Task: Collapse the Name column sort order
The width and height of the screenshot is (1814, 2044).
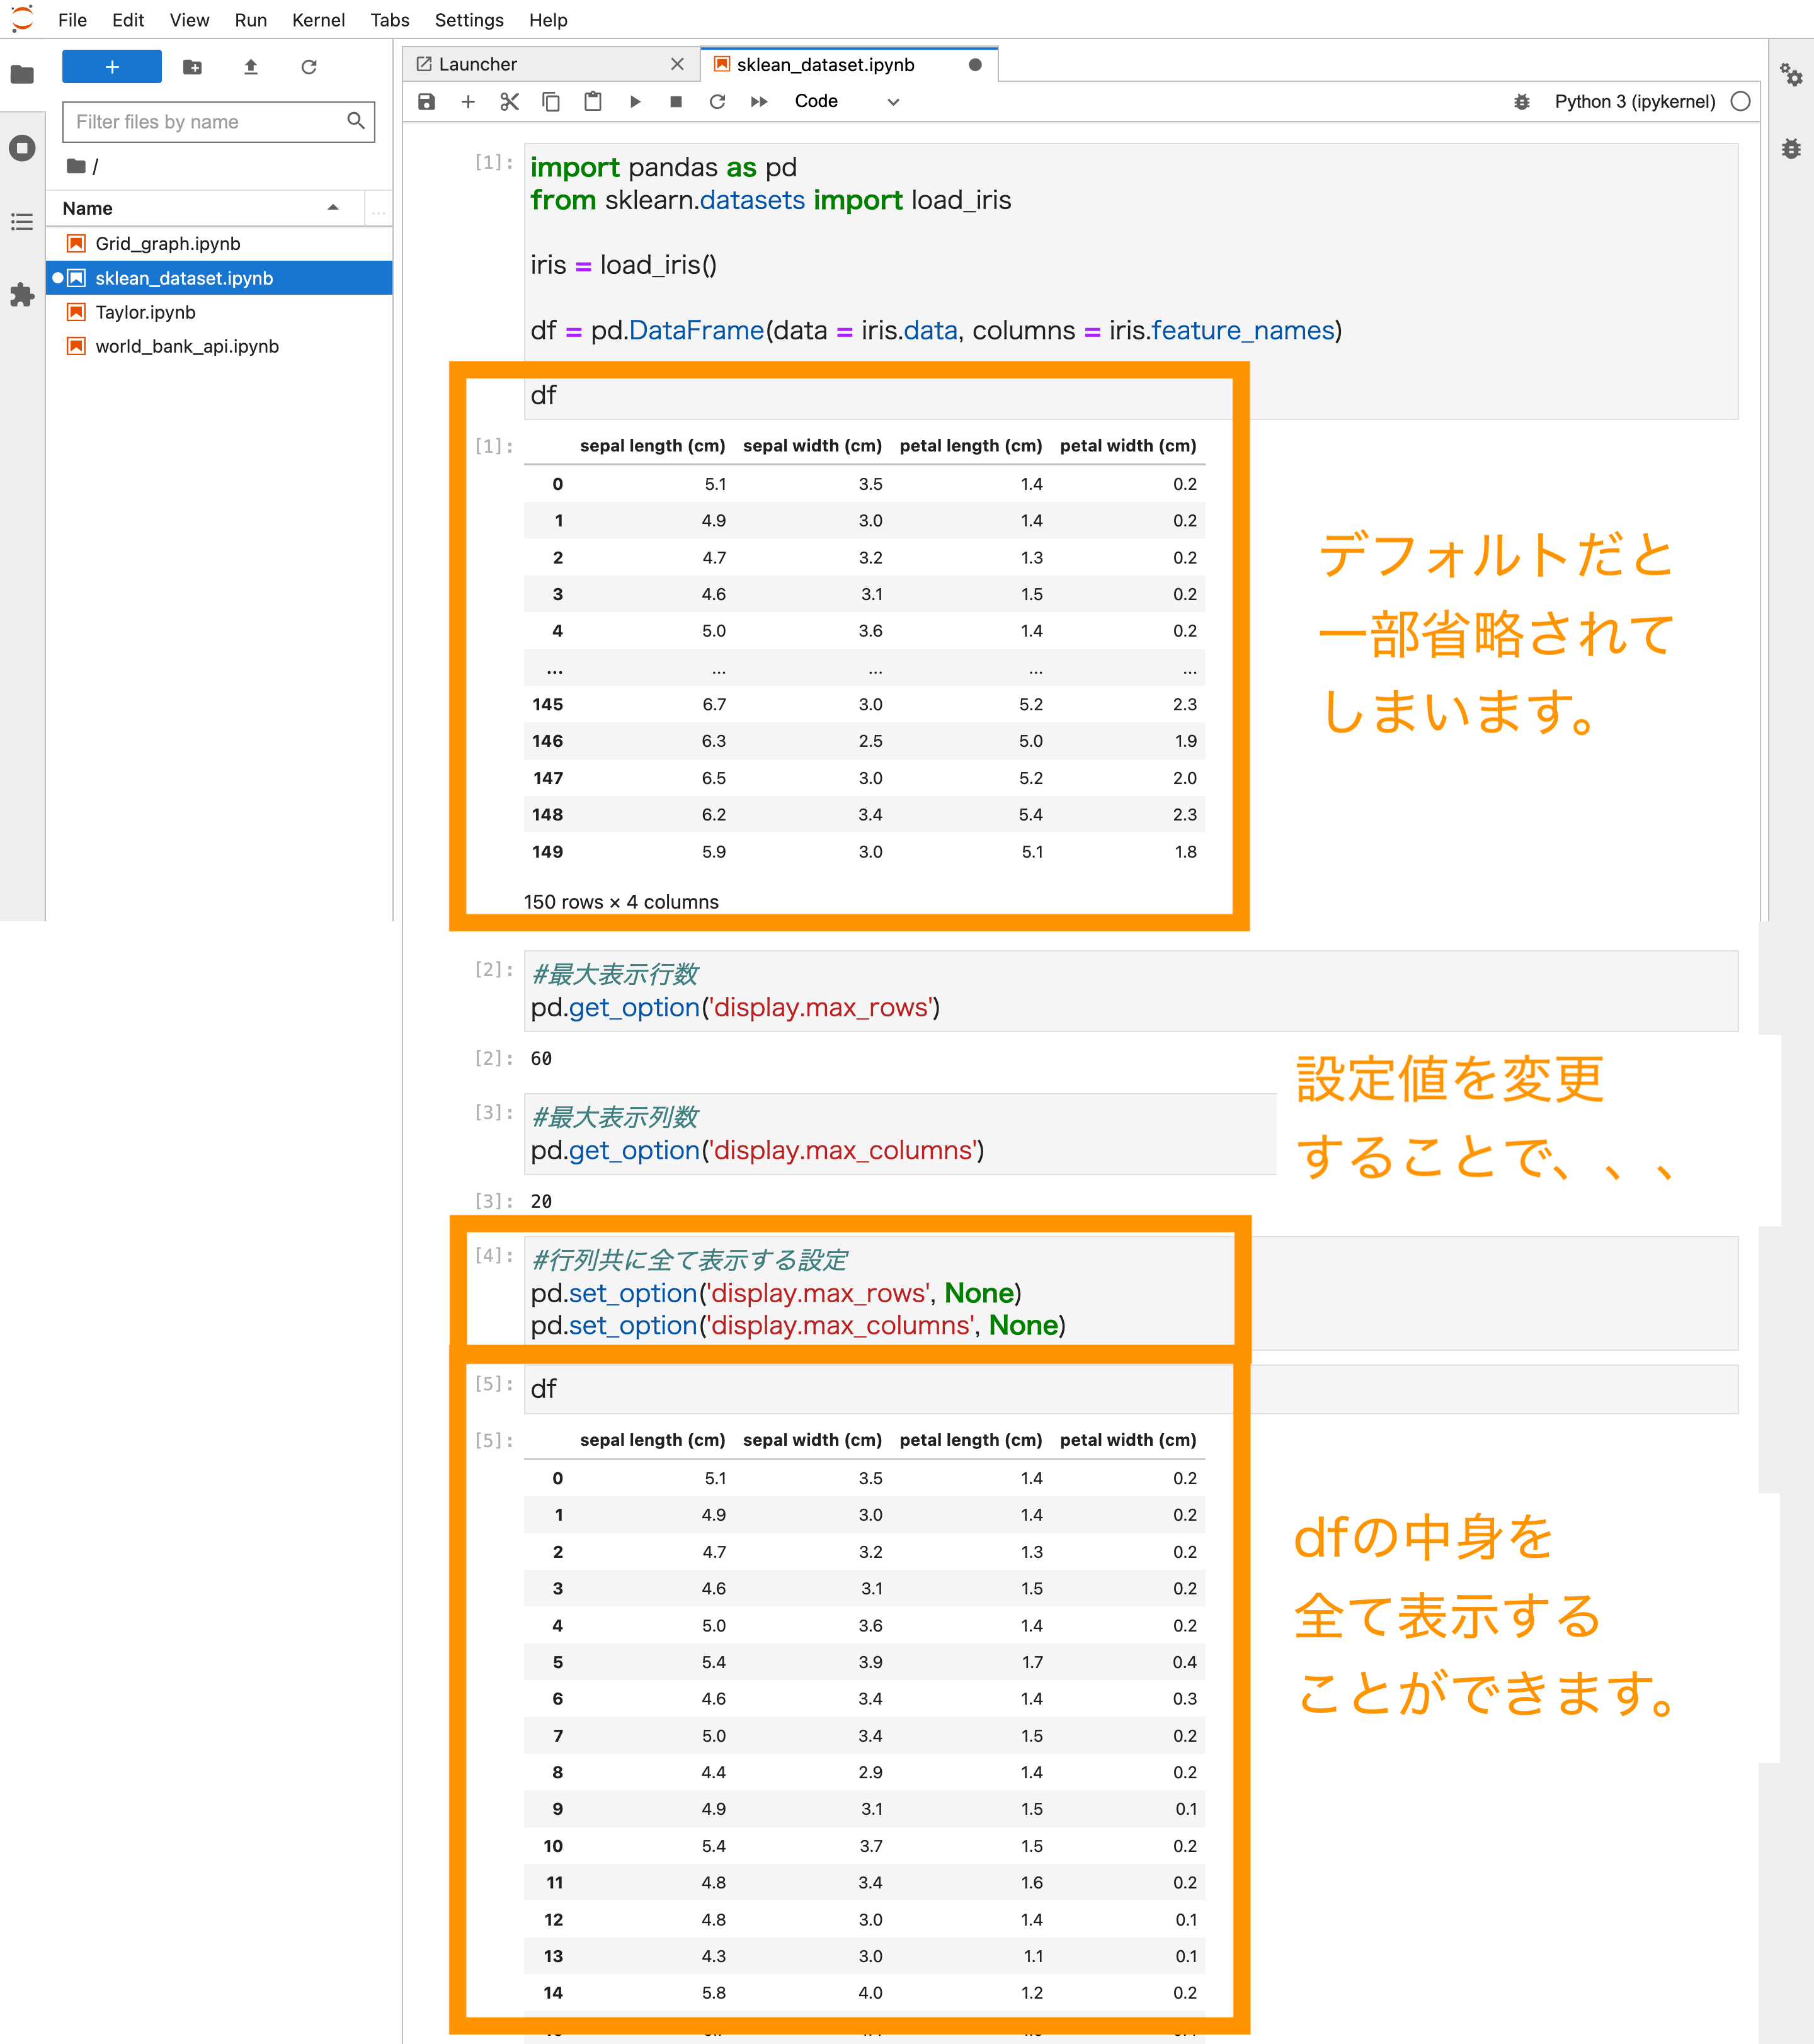Action: [332, 208]
